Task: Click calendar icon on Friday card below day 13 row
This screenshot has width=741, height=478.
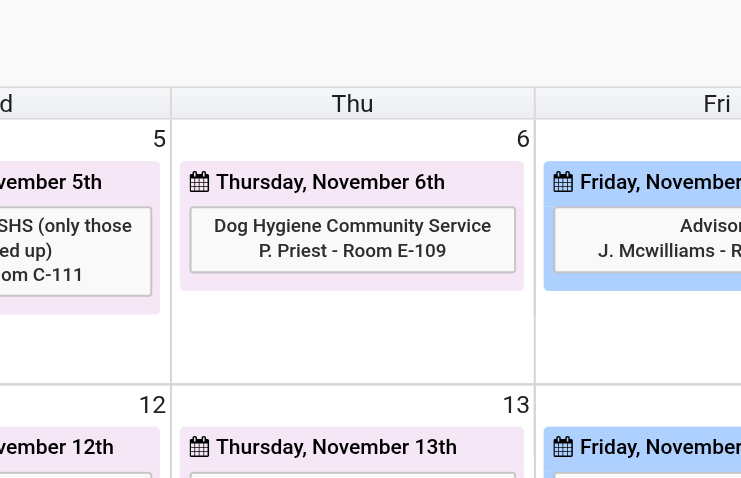Action: 563,447
